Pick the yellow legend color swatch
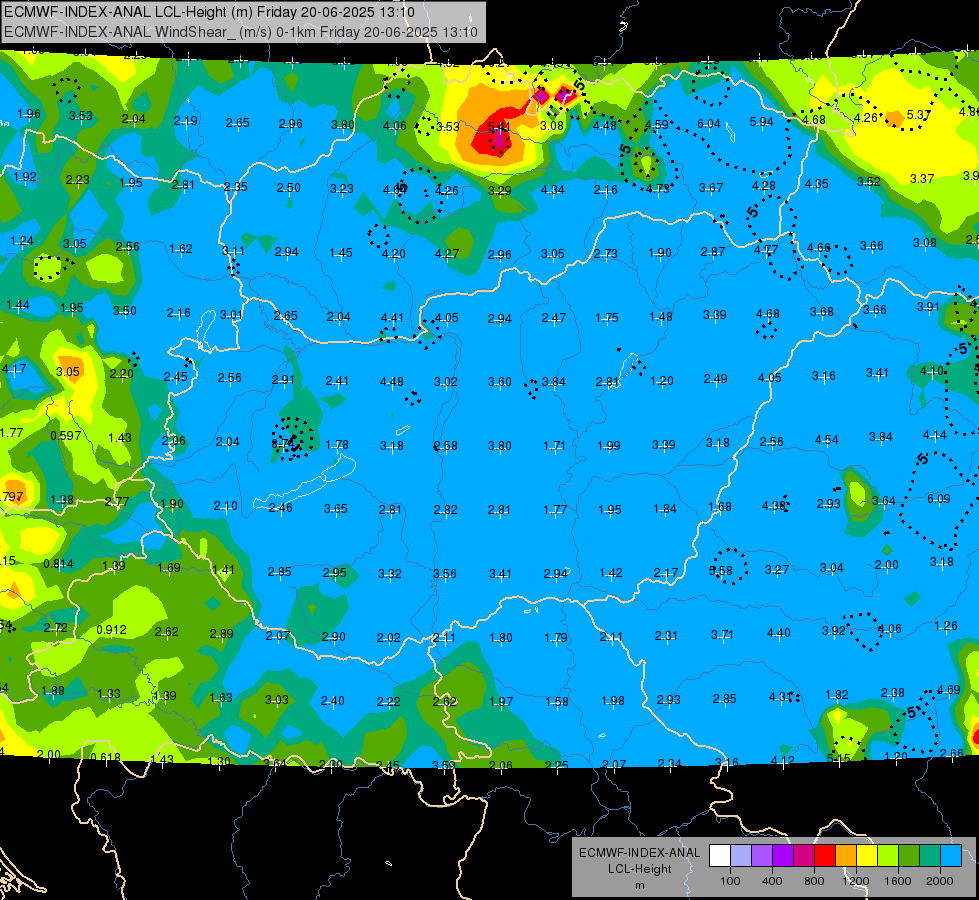Viewport: 979px width, 900px height. (867, 856)
